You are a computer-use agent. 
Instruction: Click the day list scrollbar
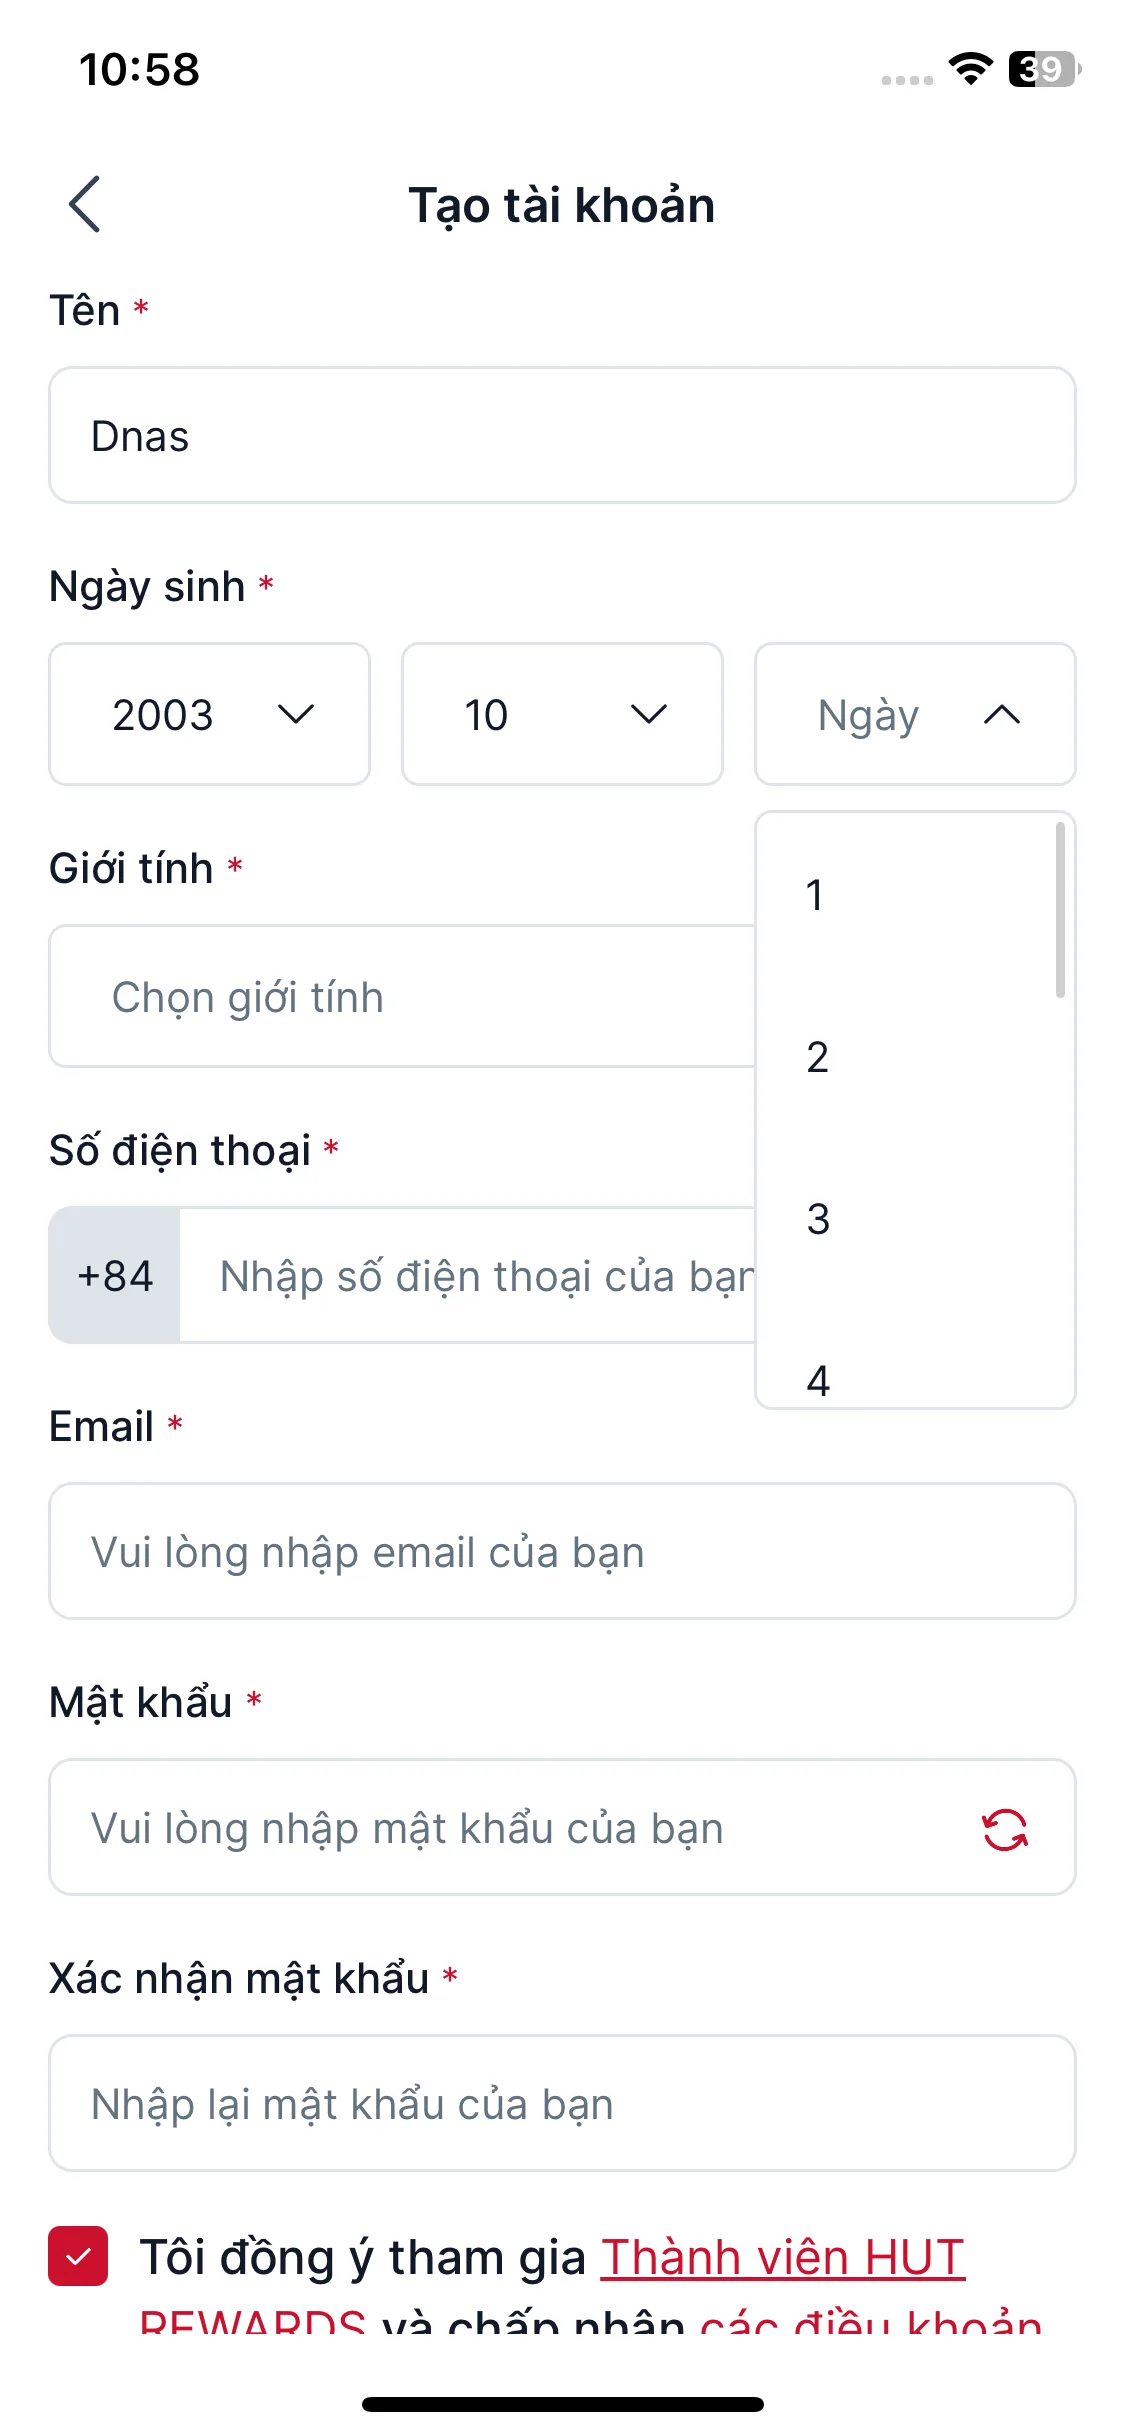pyautogui.click(x=1060, y=910)
